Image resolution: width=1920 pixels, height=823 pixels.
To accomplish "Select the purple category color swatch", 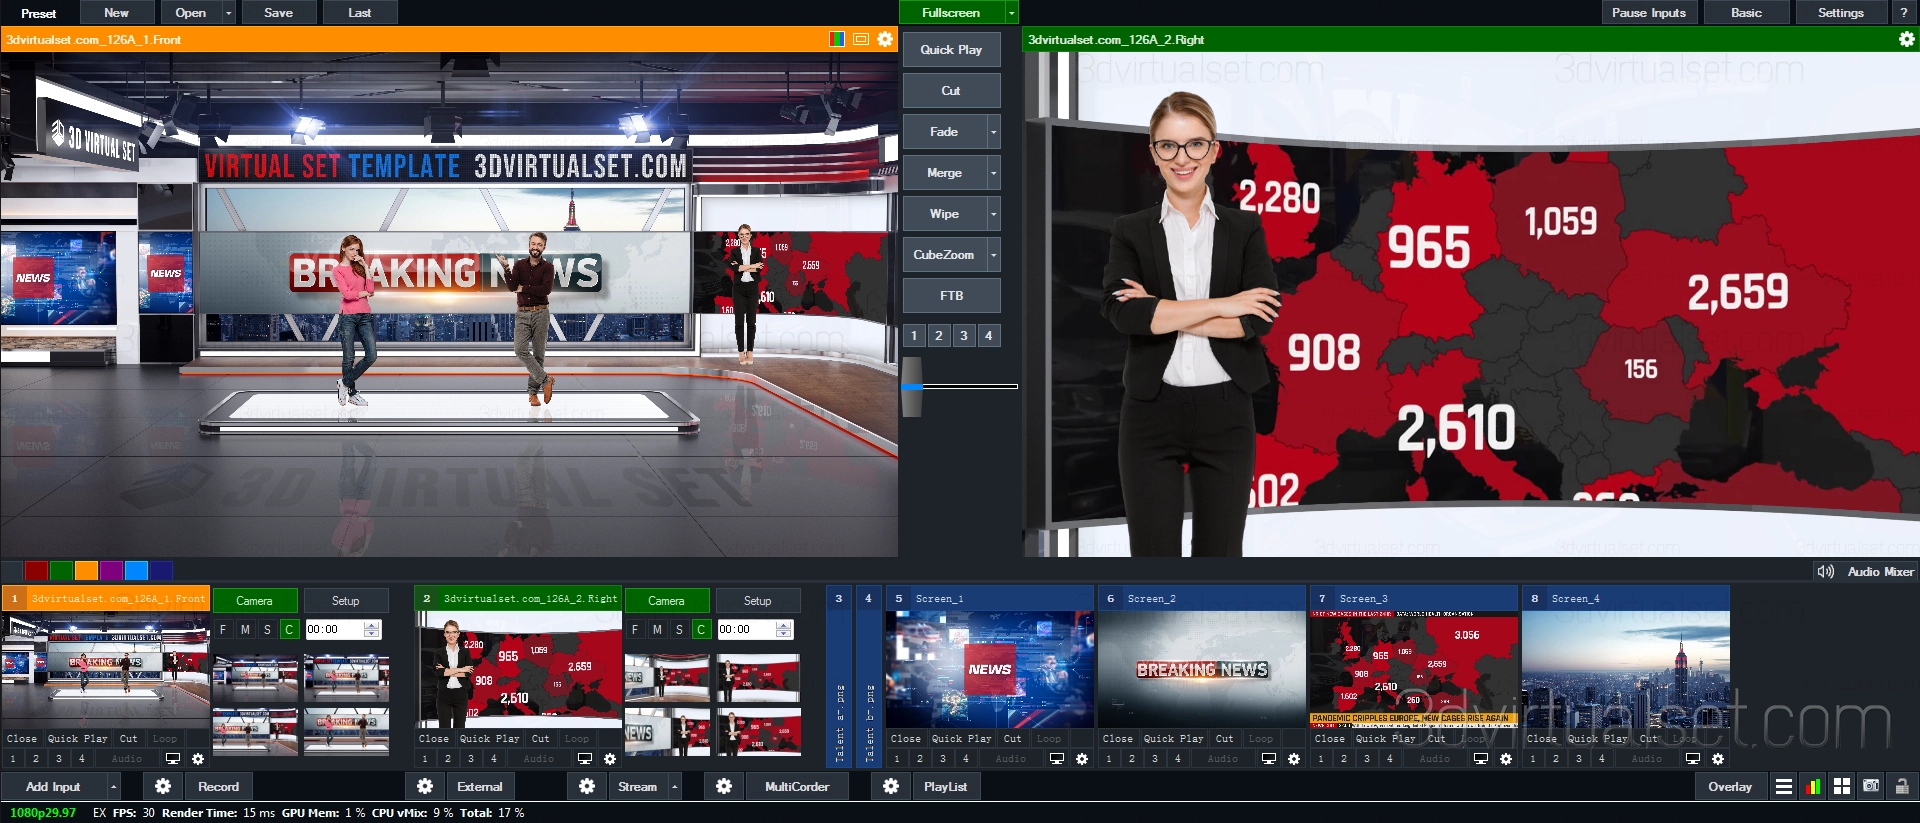I will [x=111, y=570].
